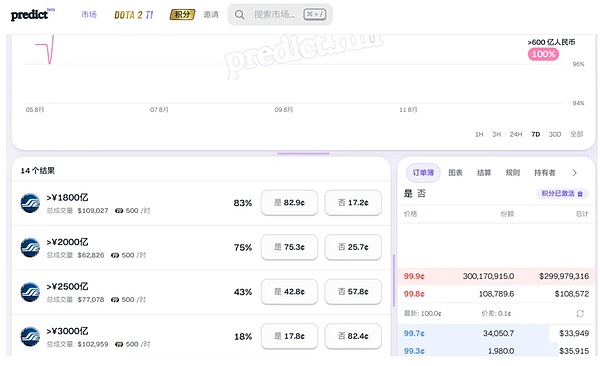The height and width of the screenshot is (366, 600).
Task: Click the >¥1800亿 market logo icon
Action: point(30,203)
